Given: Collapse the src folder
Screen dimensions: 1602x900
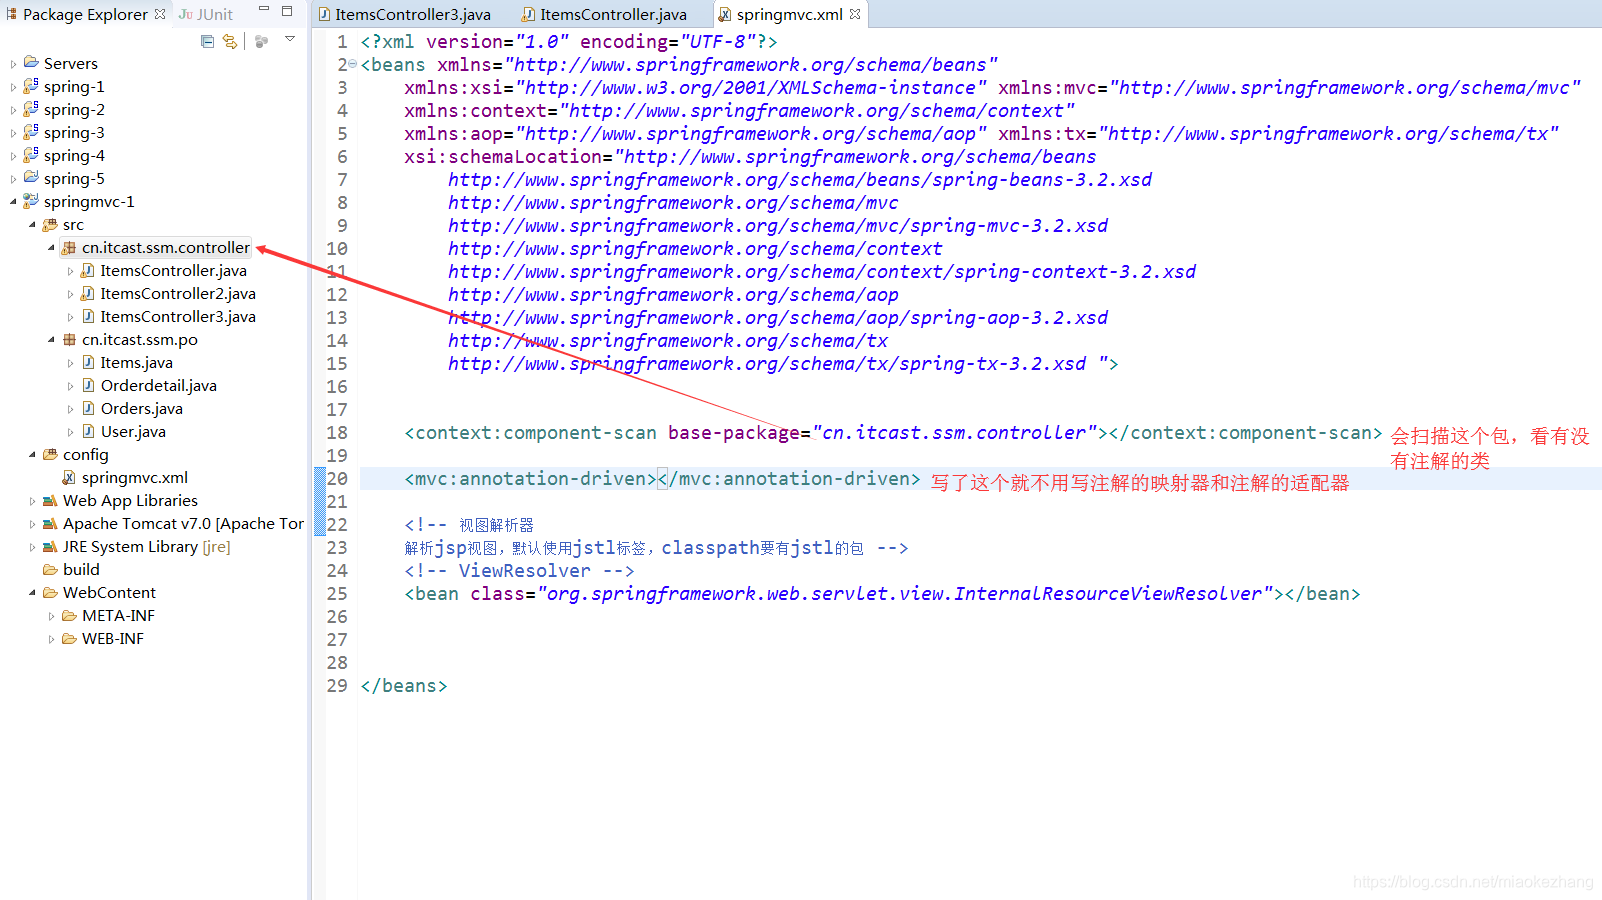Looking at the screenshot, I should pyautogui.click(x=32, y=225).
